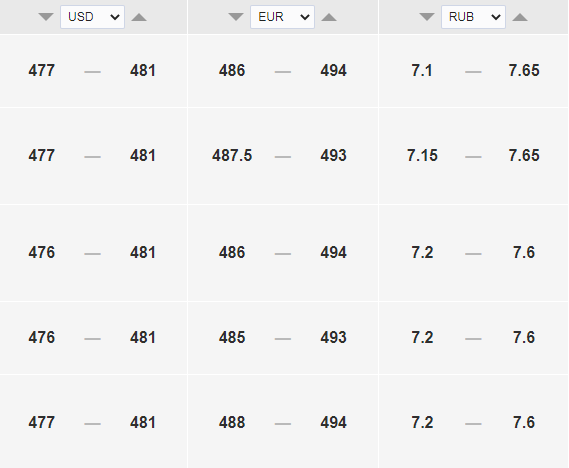Sort EUR buy rate descending arrow
Screen dimensions: 569x468
[236, 17]
